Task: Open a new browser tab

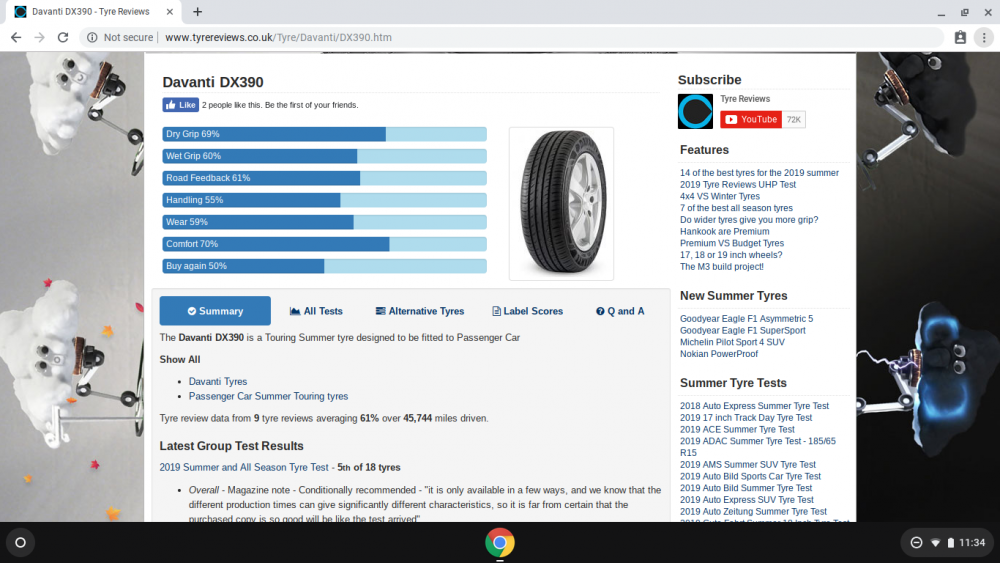Action: [x=198, y=11]
